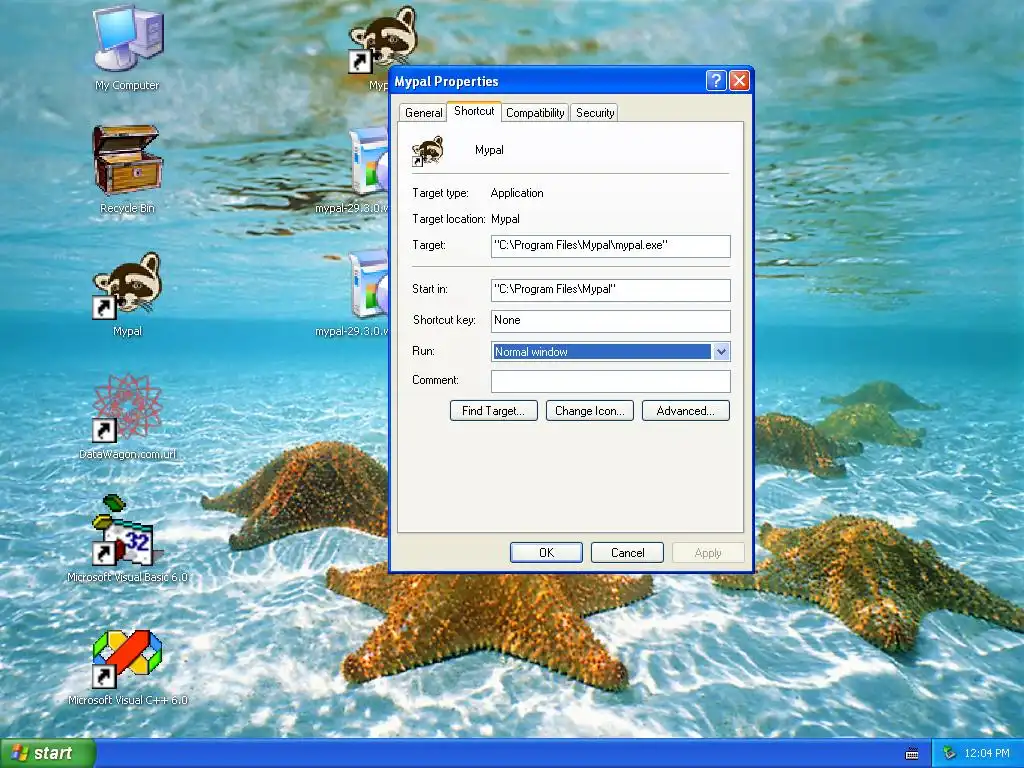1024x768 pixels.
Task: Switch to the General tab
Action: tap(424, 113)
